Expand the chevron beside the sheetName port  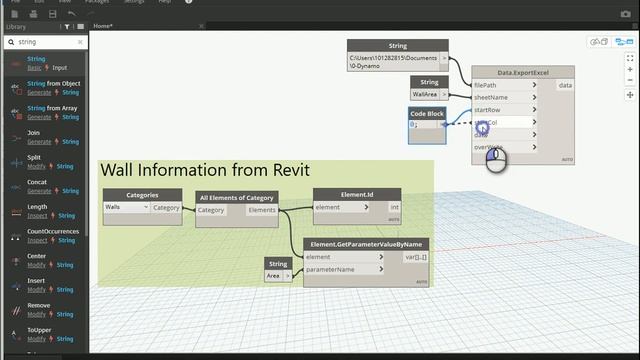click(534, 97)
